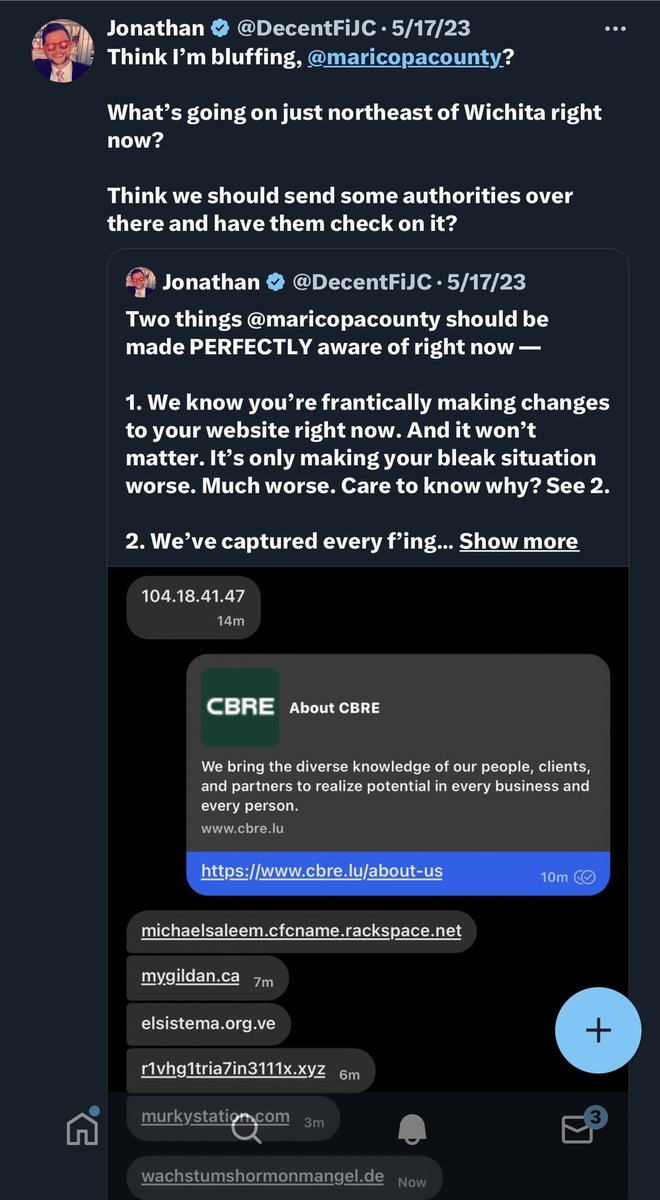660x1200 pixels.
Task: Open michaelsaleem.cfcname.rackspace.net link
Action: coord(301,930)
